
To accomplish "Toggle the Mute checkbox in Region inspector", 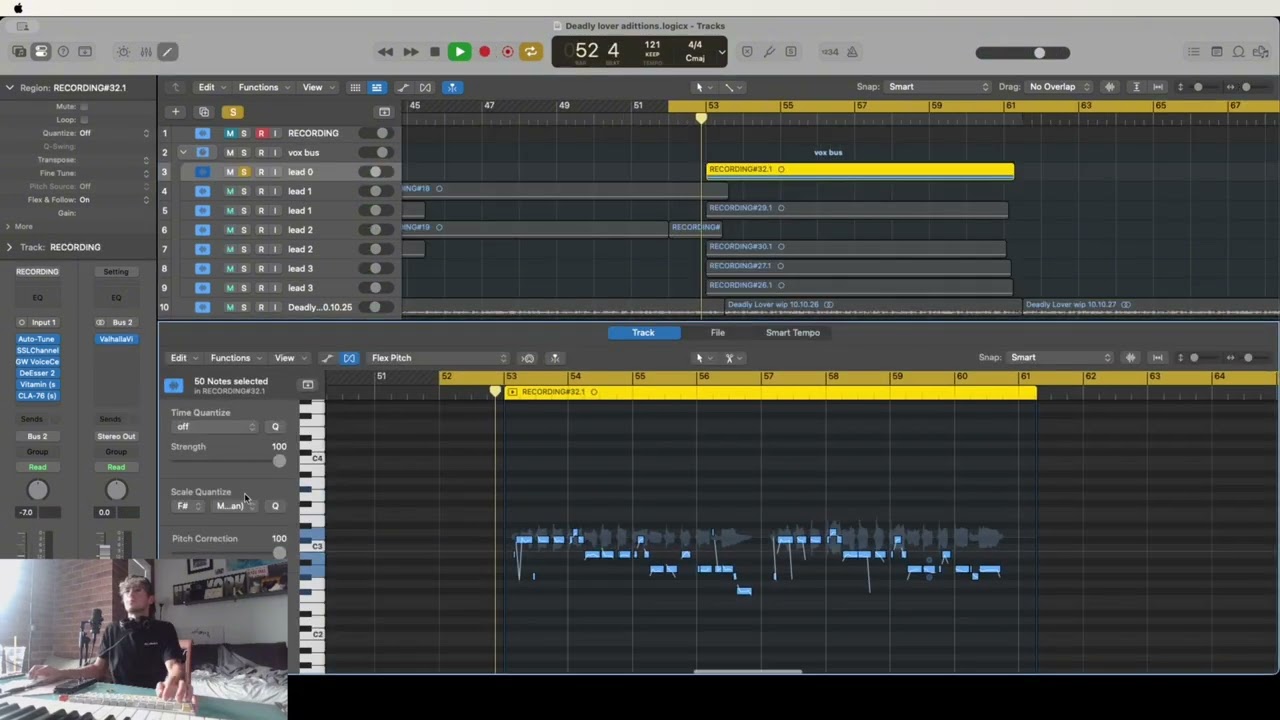I will 84,106.
